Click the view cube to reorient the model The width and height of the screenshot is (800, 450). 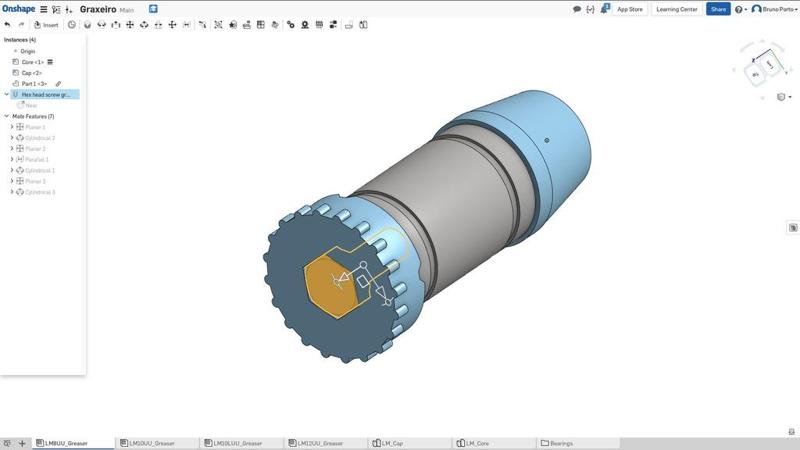tap(762, 69)
